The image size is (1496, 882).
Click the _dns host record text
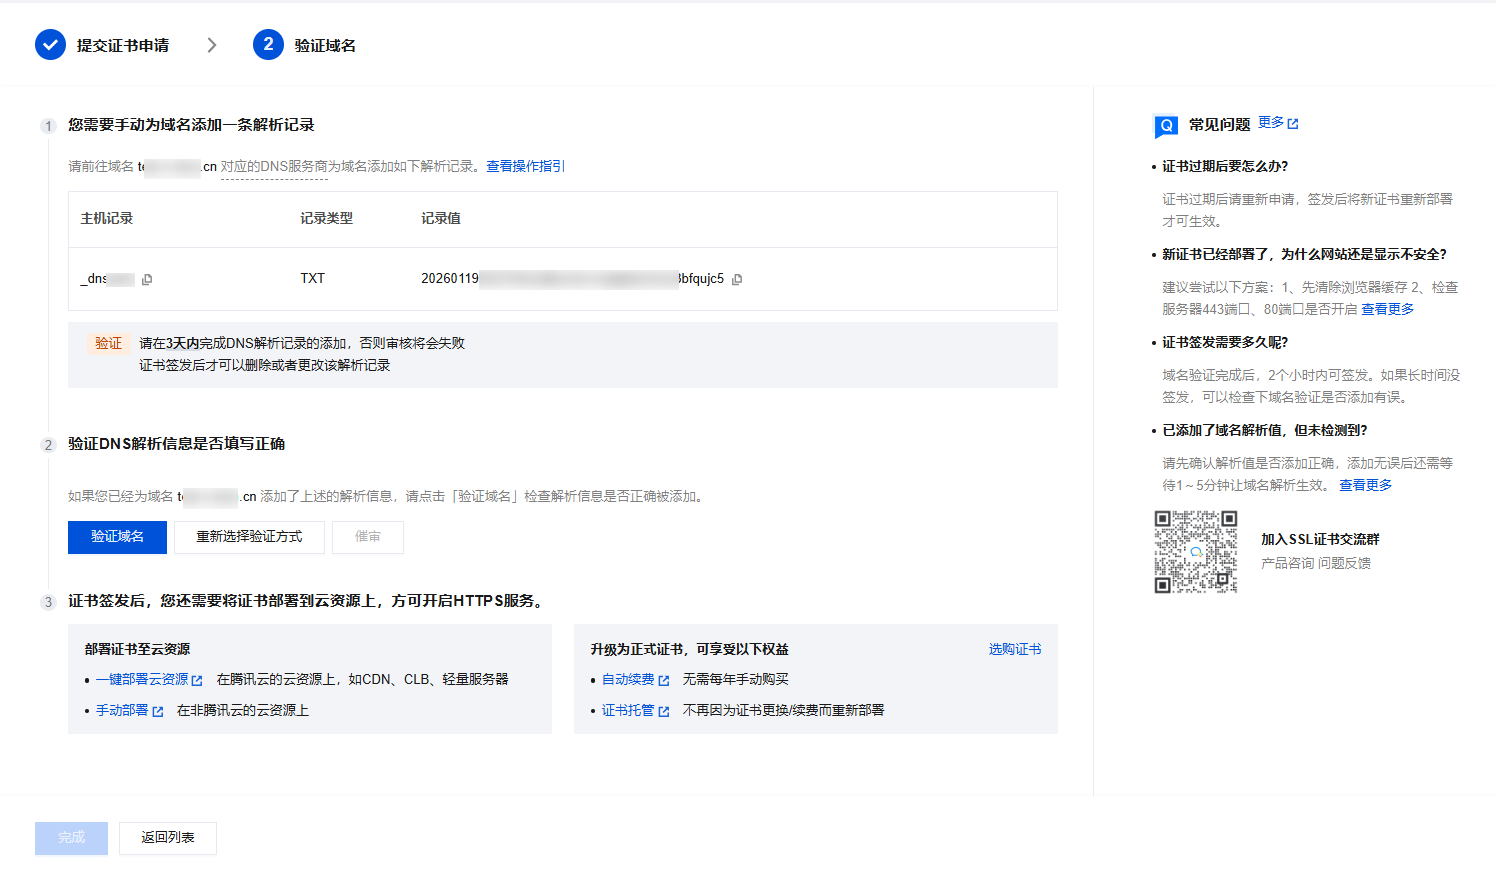click(108, 279)
